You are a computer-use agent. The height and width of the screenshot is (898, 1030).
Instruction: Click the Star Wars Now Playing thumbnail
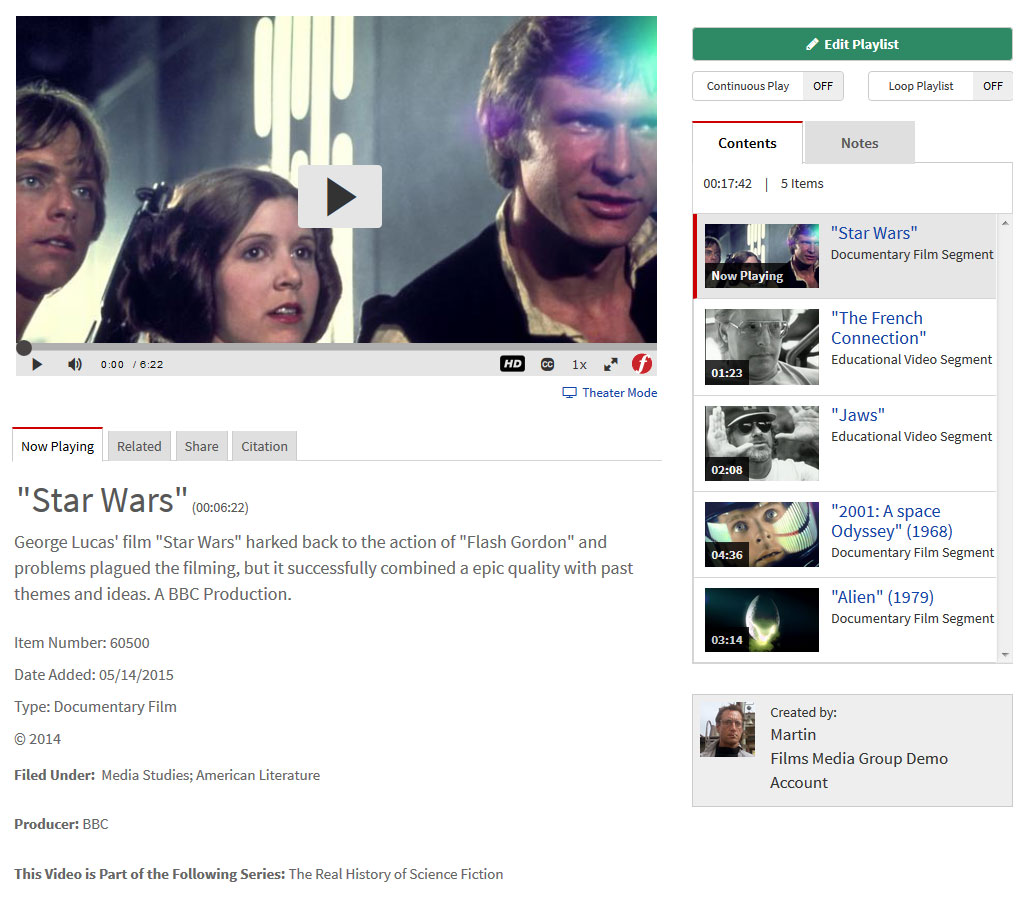(762, 256)
